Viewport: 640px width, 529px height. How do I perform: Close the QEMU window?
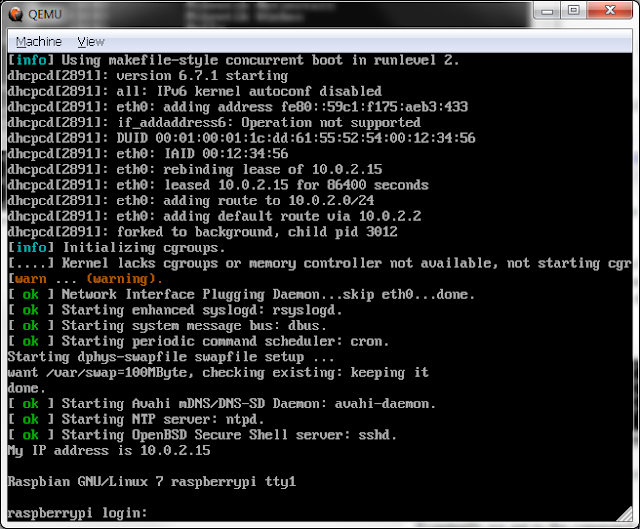click(610, 11)
